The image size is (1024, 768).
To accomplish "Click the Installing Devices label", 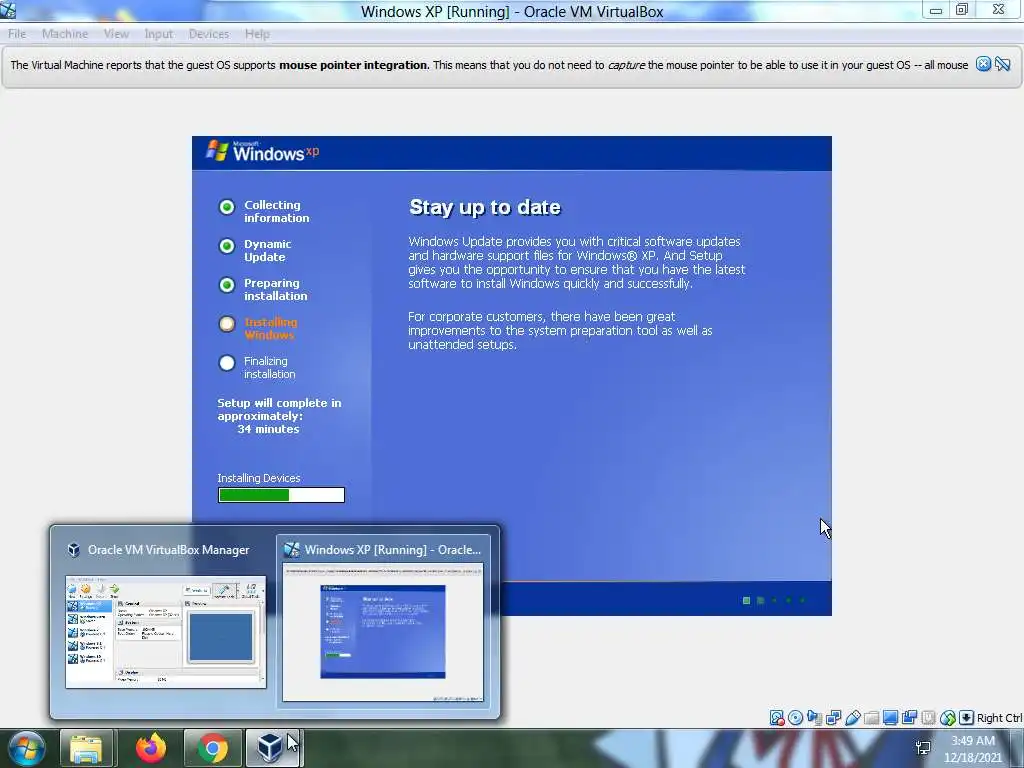I will point(259,478).
